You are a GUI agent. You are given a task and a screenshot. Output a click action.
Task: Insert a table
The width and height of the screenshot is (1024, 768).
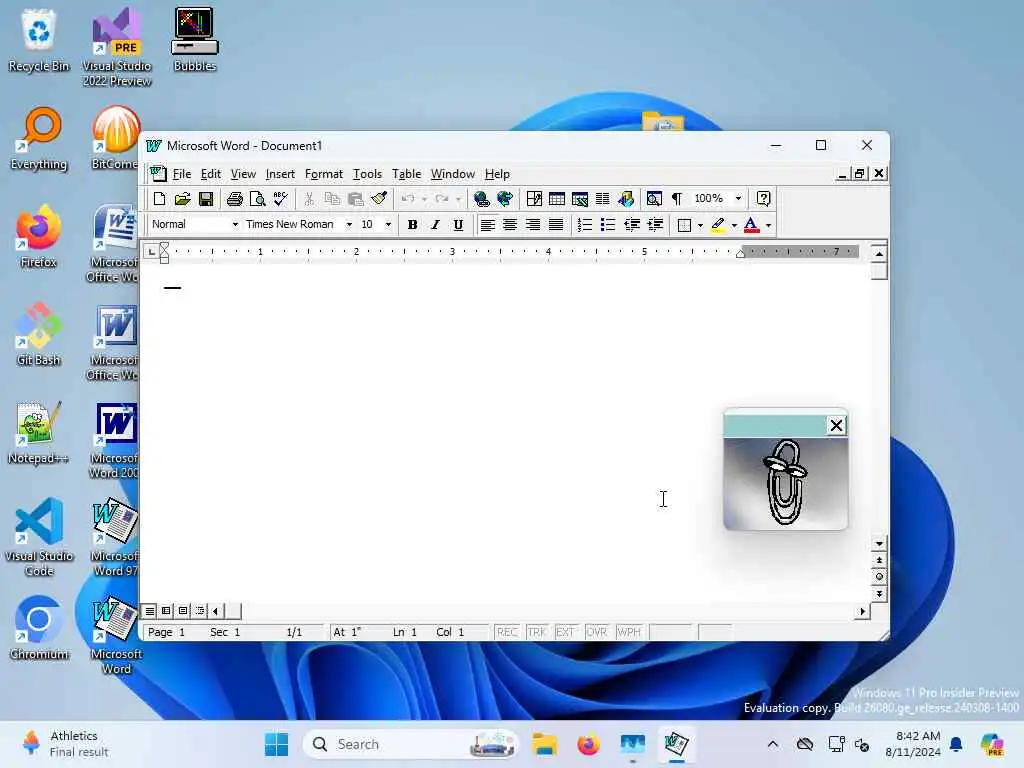pyautogui.click(x=557, y=199)
